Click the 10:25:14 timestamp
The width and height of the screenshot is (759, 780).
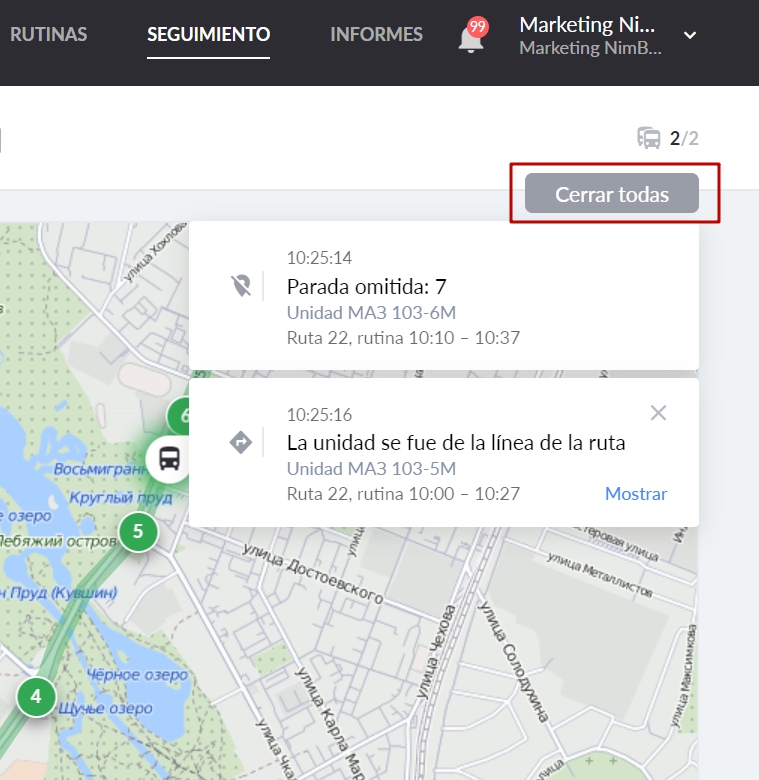(319, 258)
